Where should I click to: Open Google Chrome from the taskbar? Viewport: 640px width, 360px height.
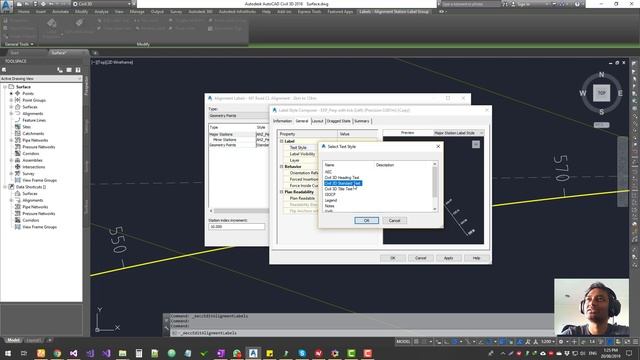tap(57, 353)
